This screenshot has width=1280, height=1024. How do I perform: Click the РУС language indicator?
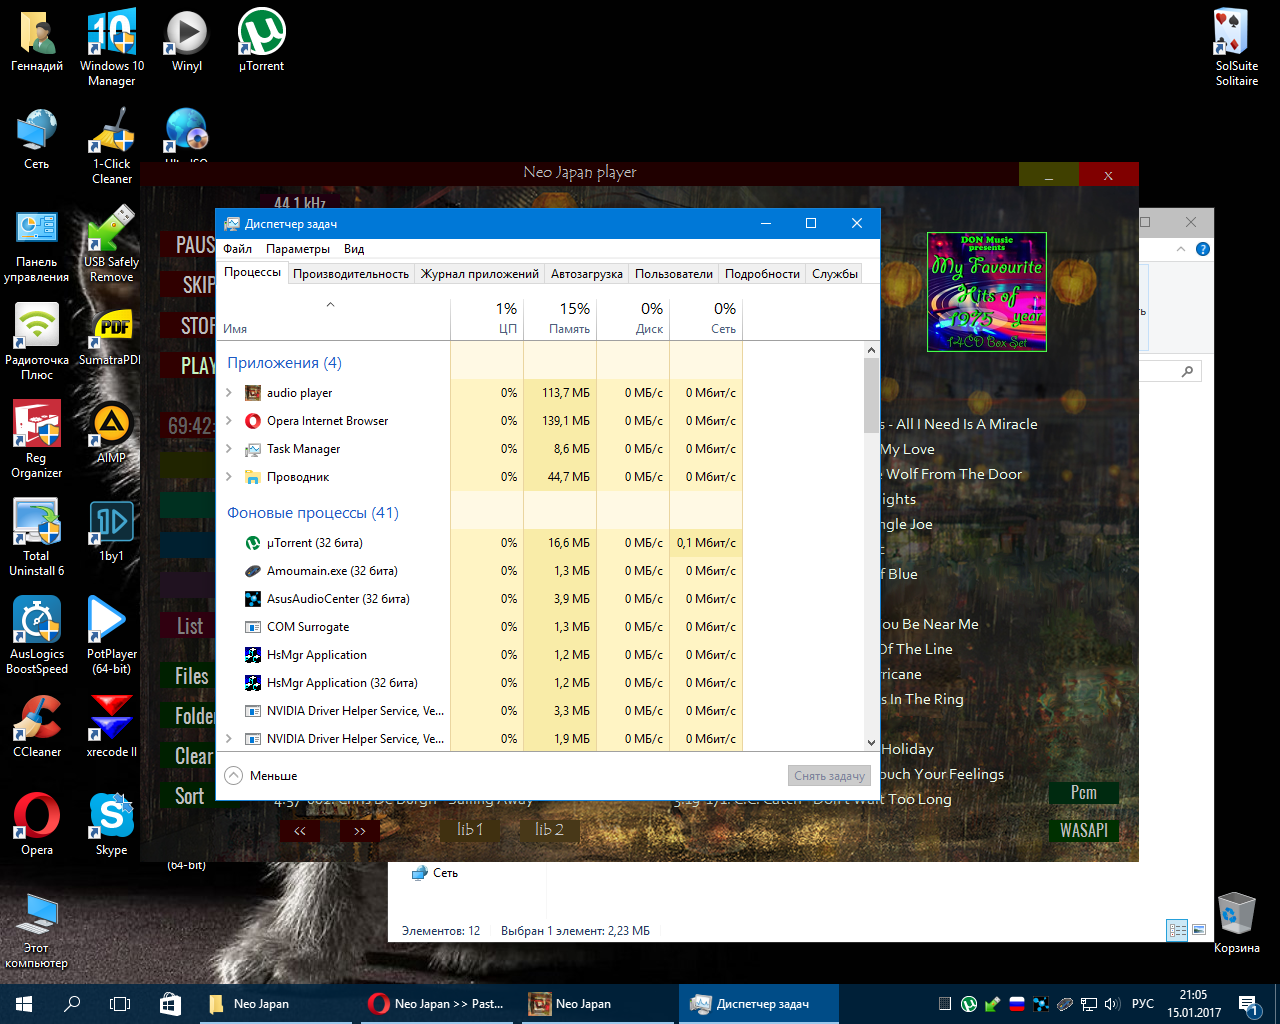point(1143,1004)
